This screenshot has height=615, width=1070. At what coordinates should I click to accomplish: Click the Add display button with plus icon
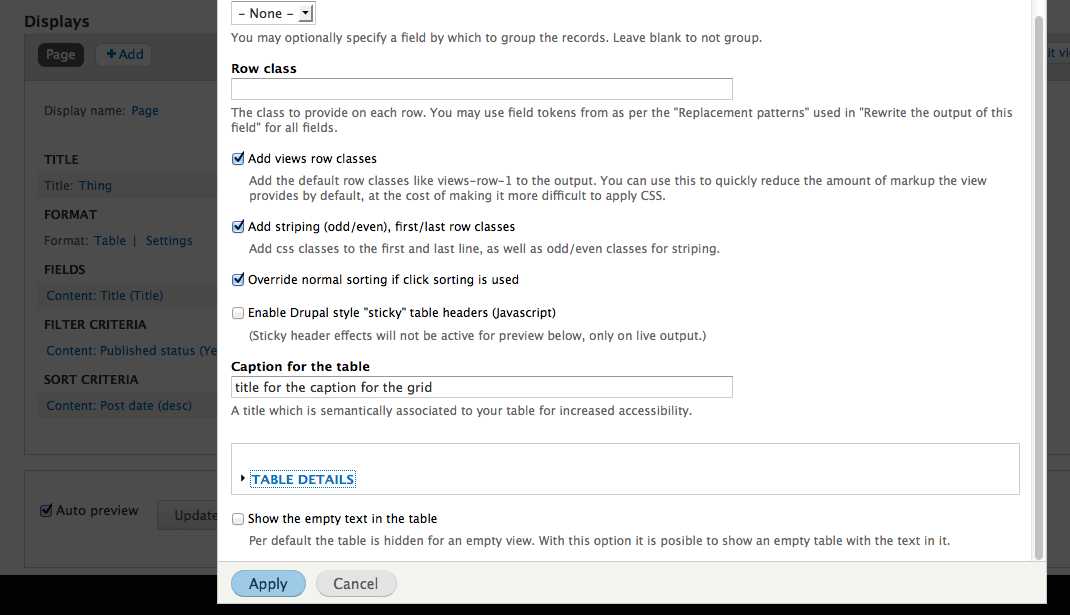pyautogui.click(x=123, y=54)
